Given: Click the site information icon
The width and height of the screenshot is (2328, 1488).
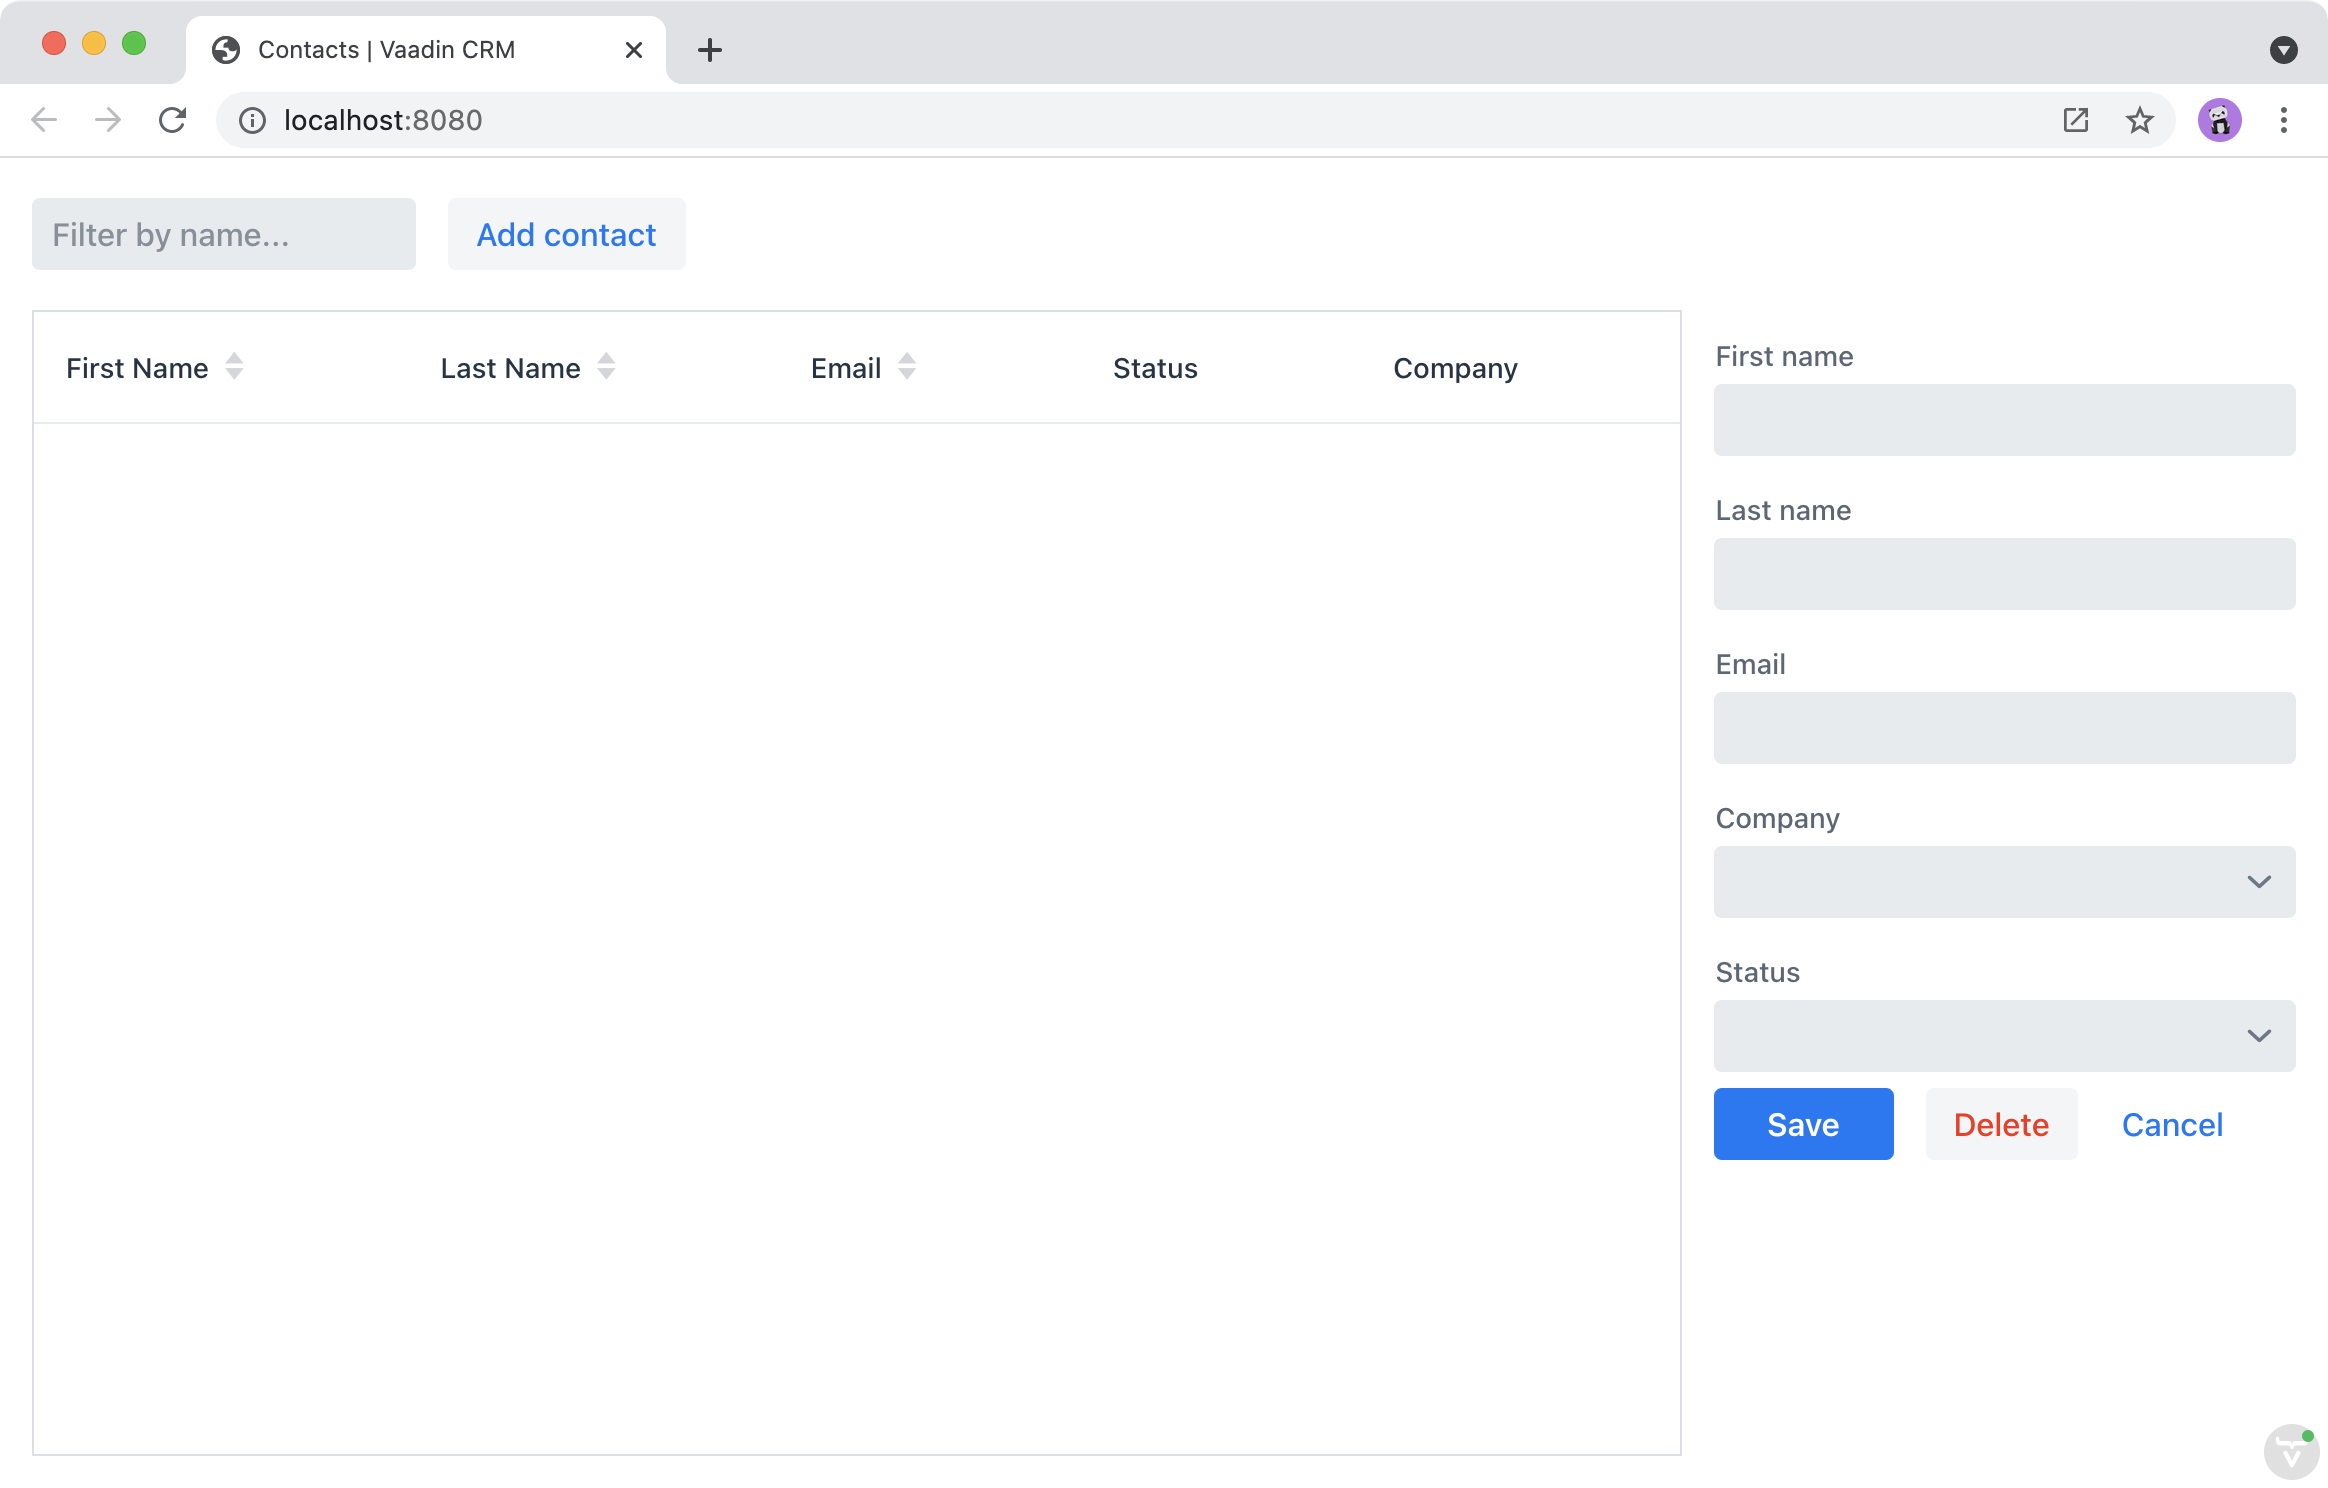Looking at the screenshot, I should coord(252,120).
